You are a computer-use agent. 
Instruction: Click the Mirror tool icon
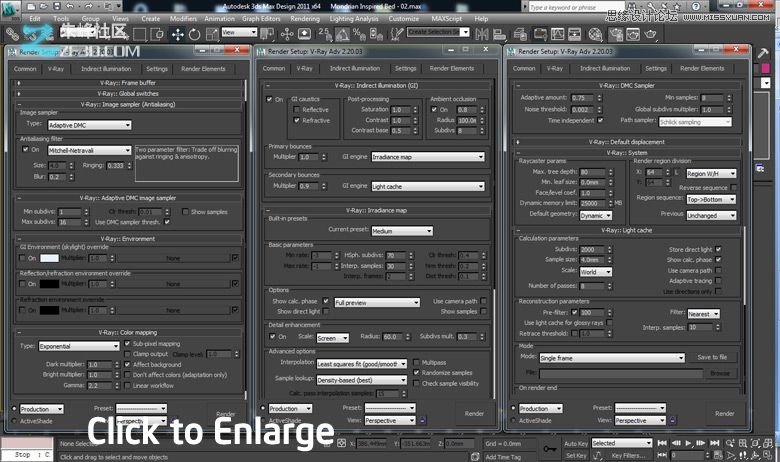(x=482, y=34)
